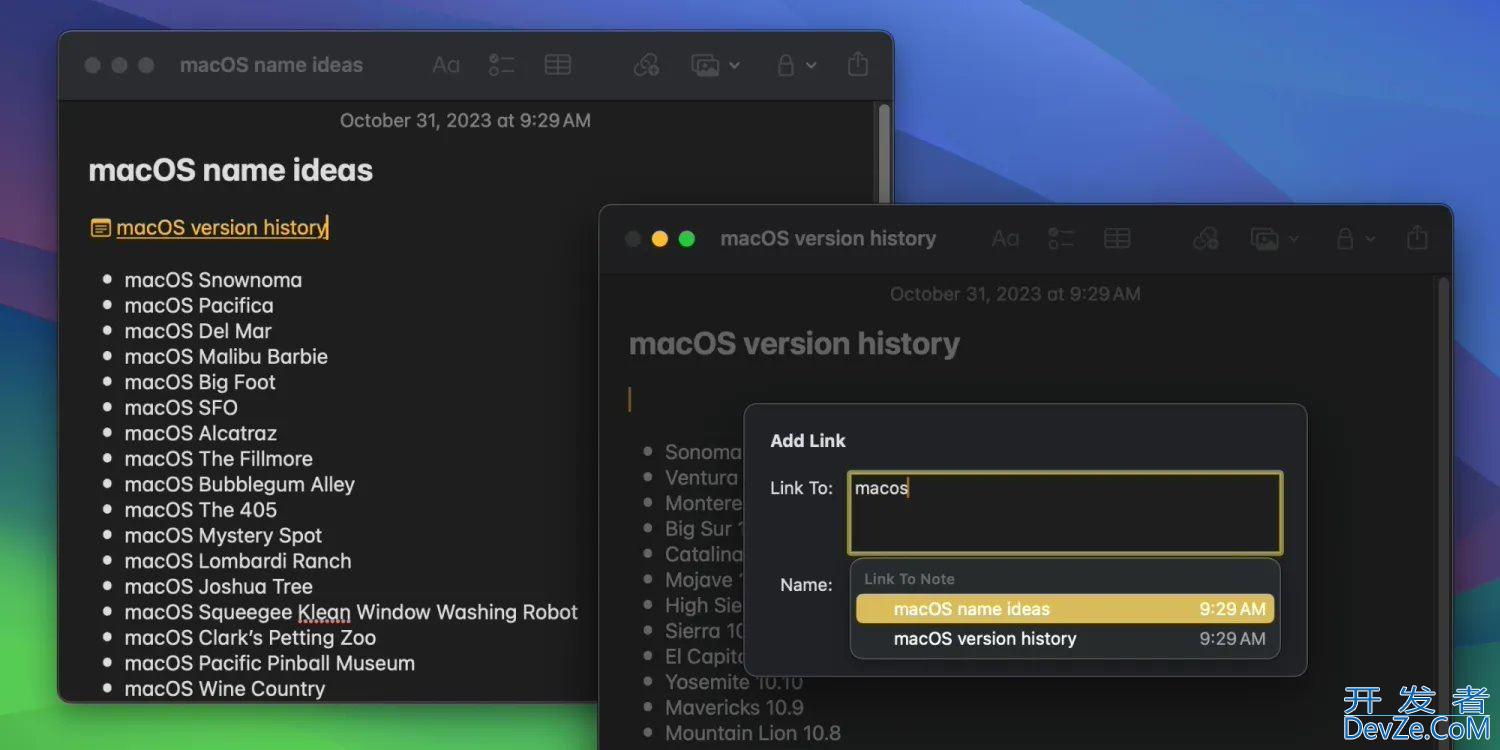Insert checklist in macOS name ideas window
The width and height of the screenshot is (1500, 750).
tap(501, 65)
